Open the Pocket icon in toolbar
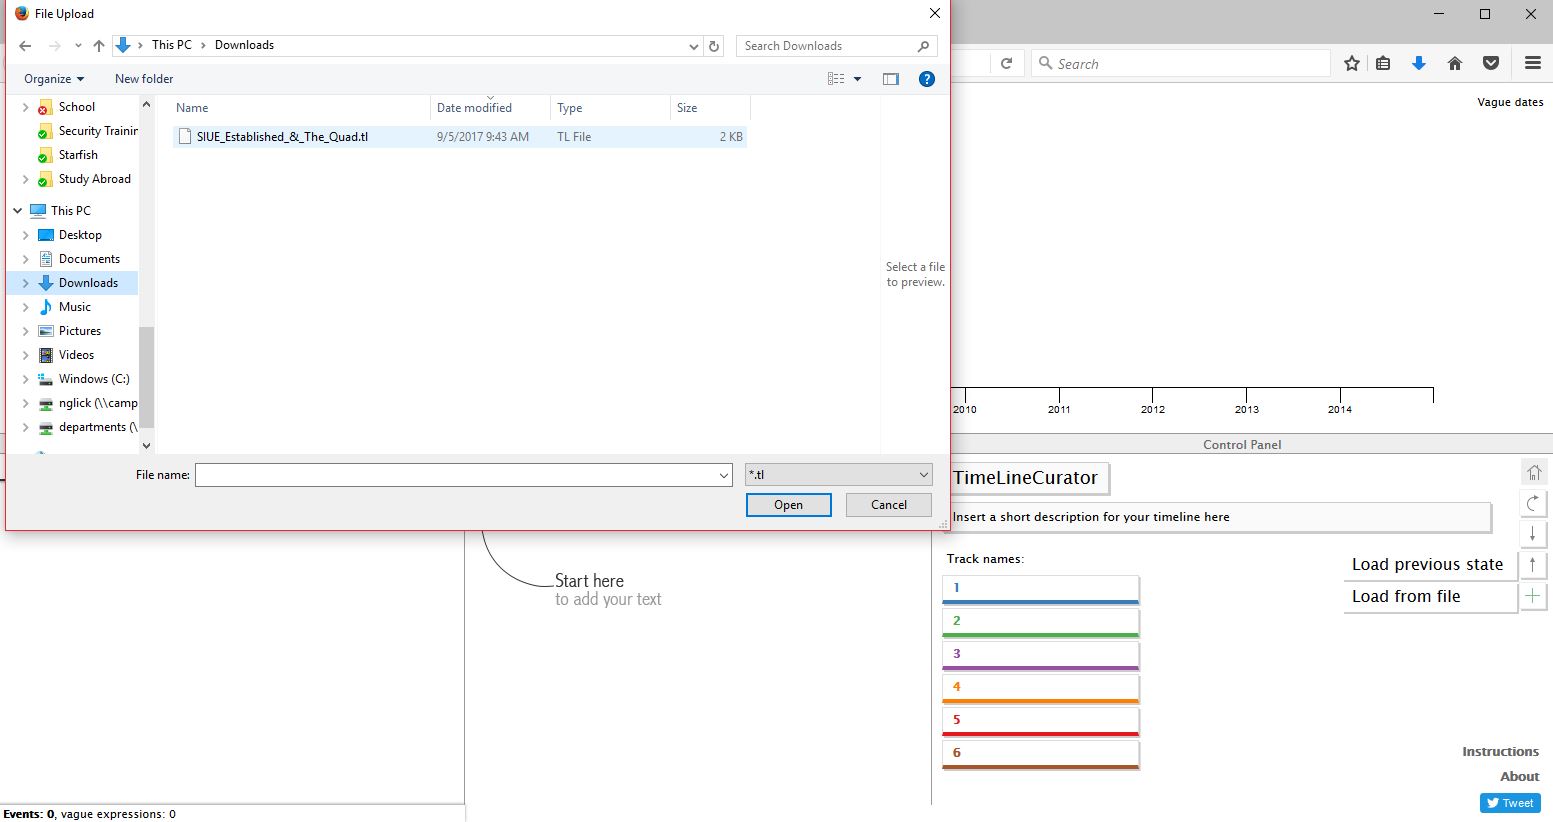Screen dimensions: 1553x822 (1491, 63)
